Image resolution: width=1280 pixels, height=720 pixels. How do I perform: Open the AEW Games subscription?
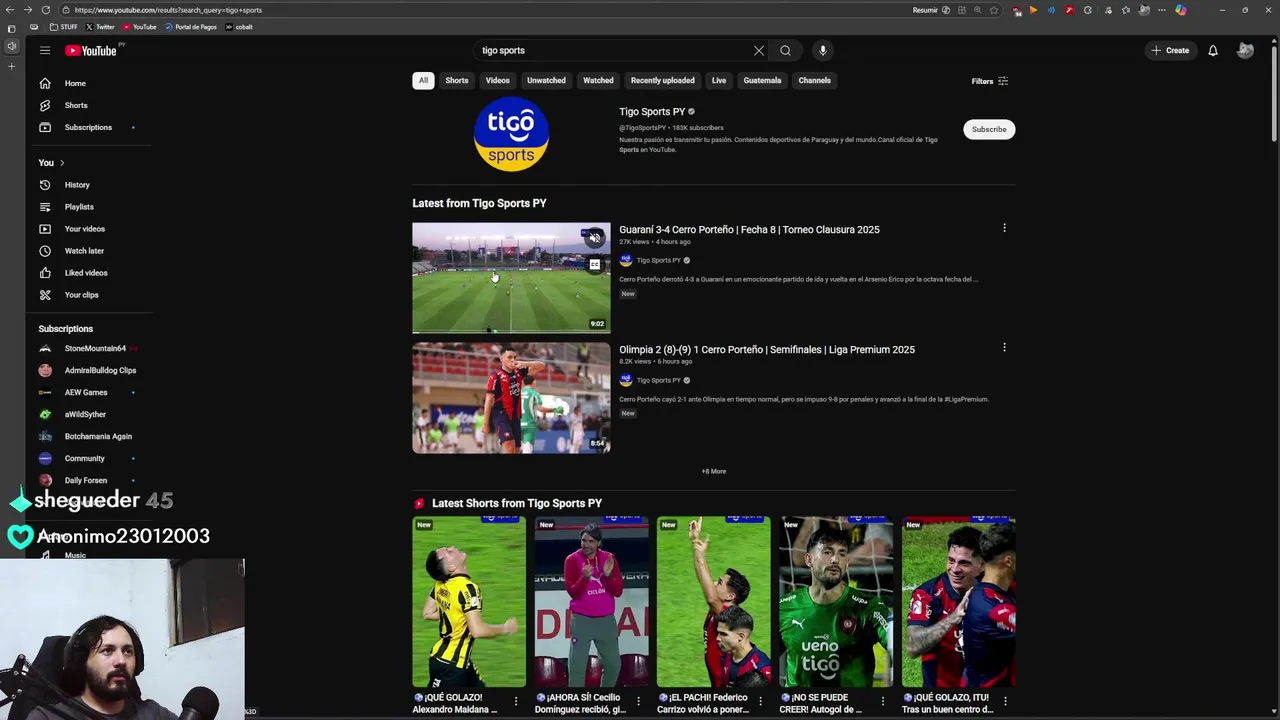[x=88, y=392]
